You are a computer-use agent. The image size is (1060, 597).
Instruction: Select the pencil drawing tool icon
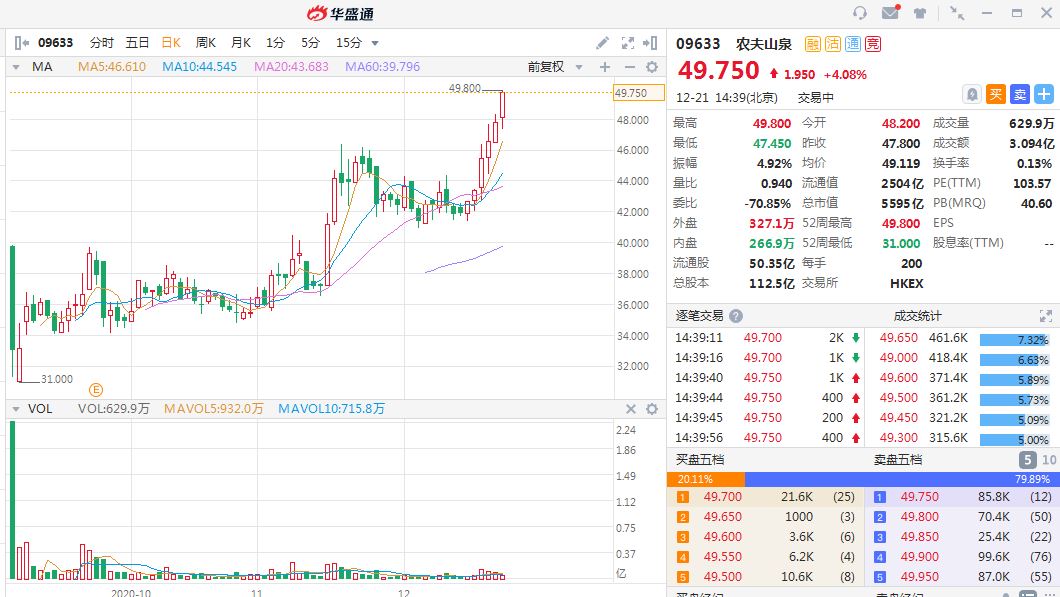602,43
